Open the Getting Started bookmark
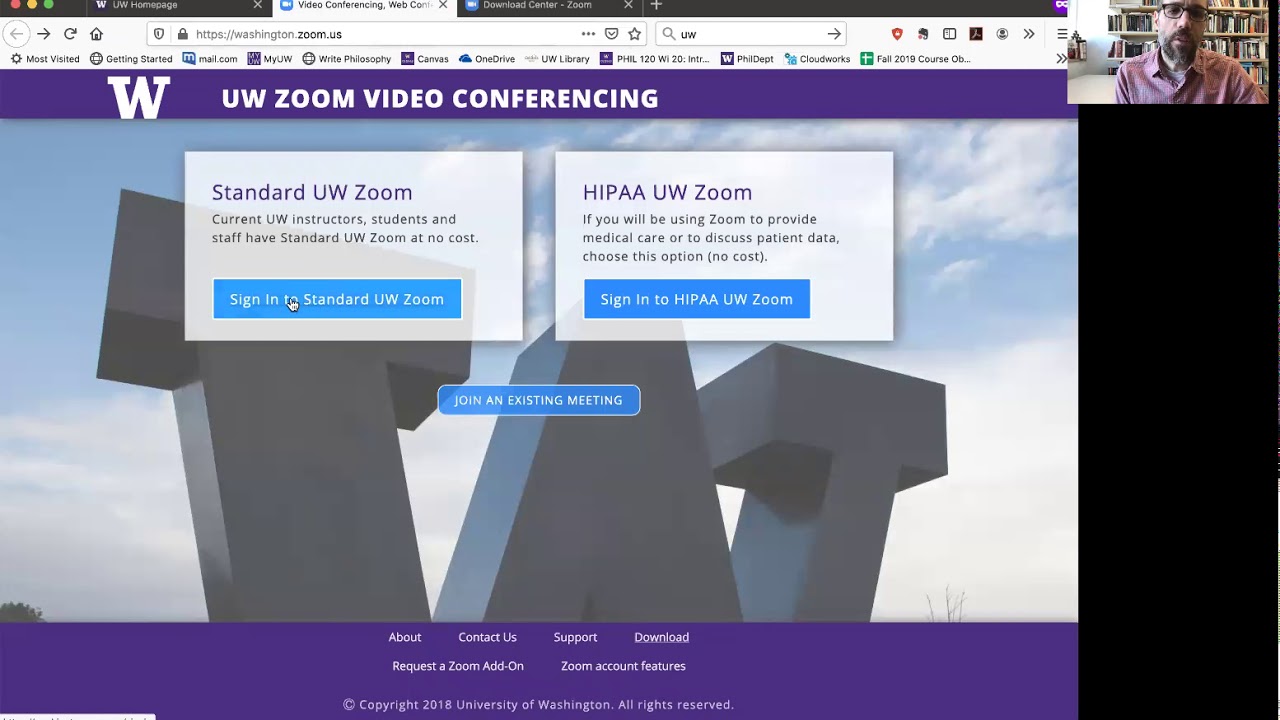This screenshot has width=1280, height=720. [x=131, y=59]
